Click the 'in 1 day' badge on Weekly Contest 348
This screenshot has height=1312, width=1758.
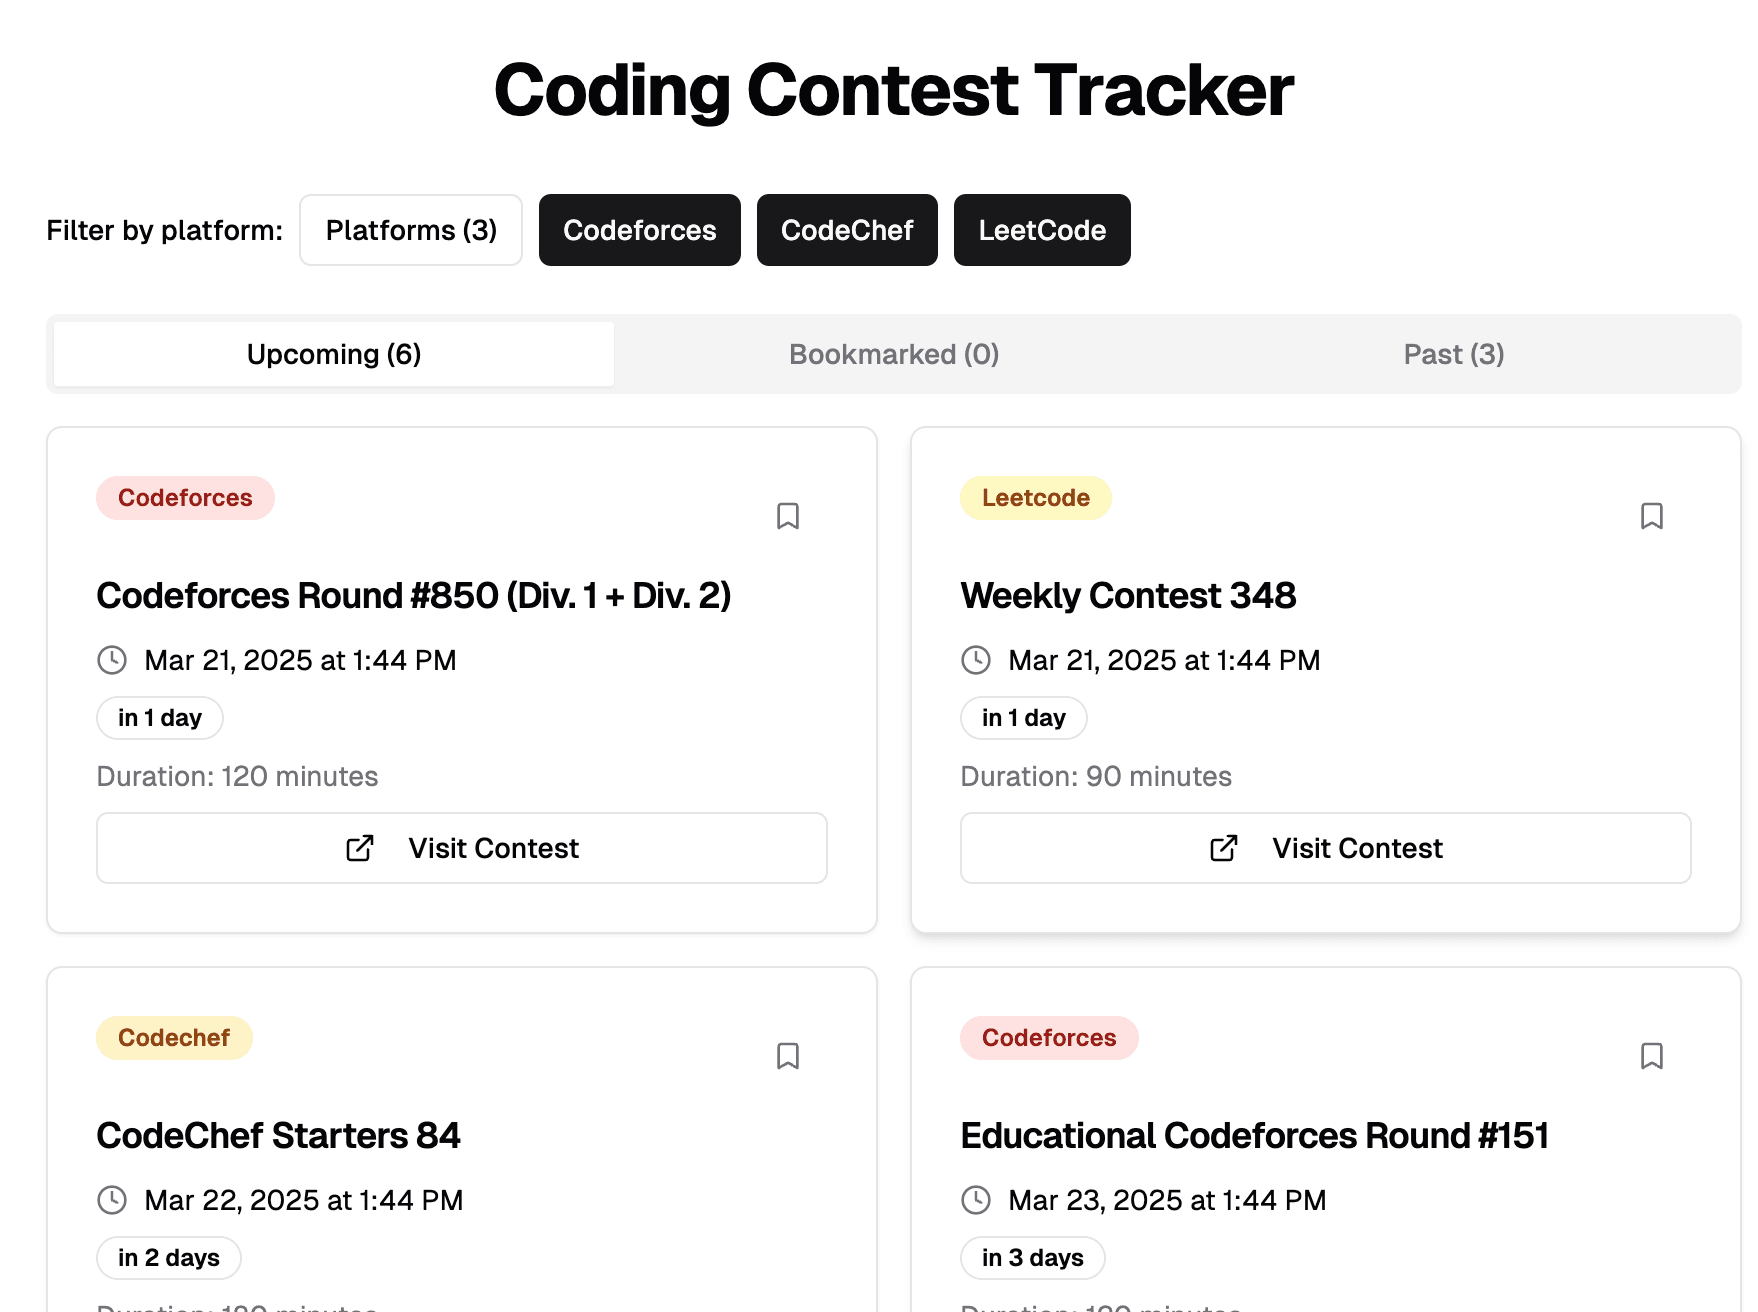click(1023, 717)
